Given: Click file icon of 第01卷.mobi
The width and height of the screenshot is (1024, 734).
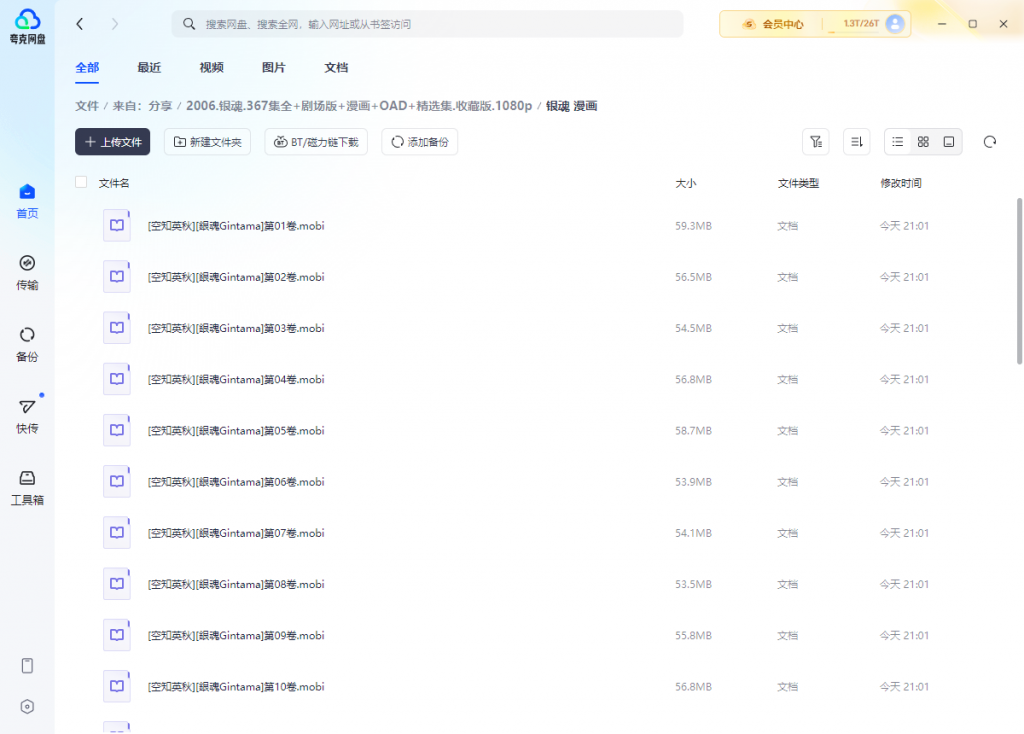Looking at the screenshot, I should (117, 225).
